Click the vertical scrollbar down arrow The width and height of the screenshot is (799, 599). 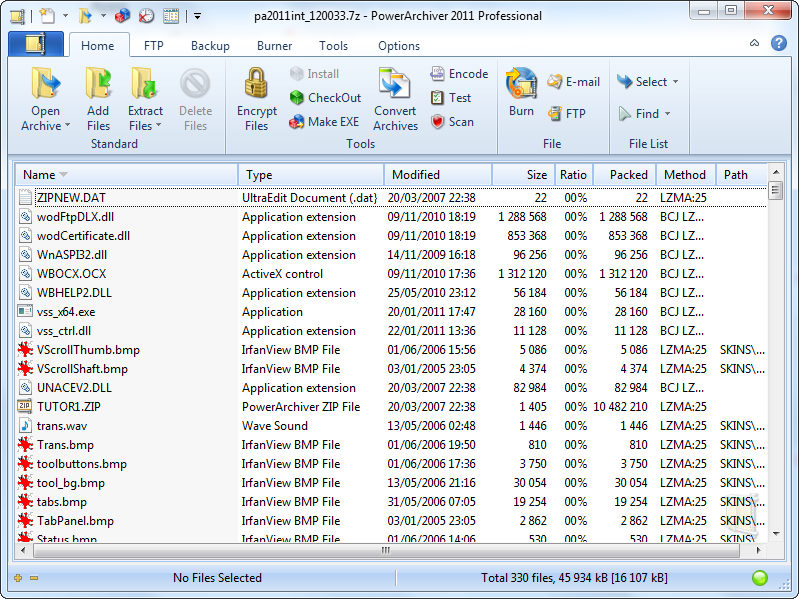pos(776,534)
